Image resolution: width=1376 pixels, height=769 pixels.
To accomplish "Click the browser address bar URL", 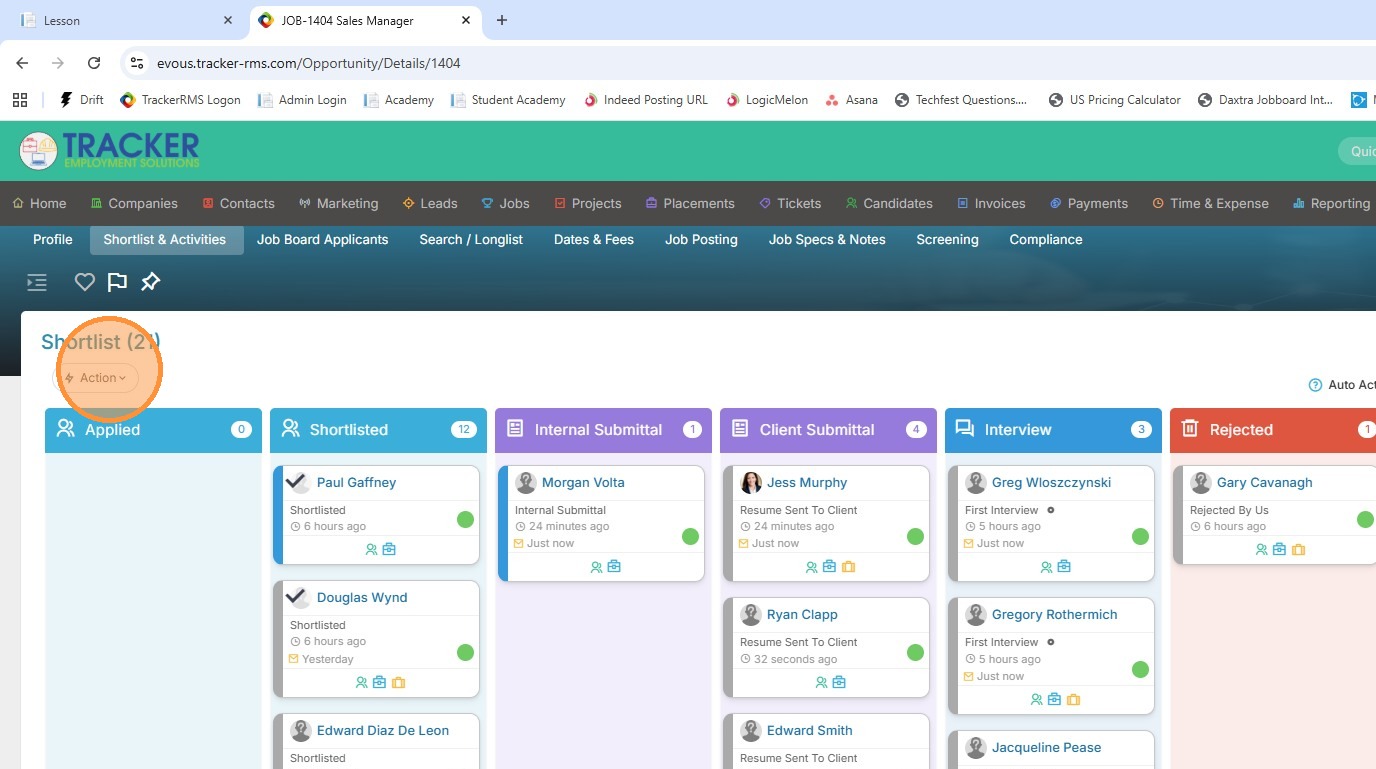I will pos(309,63).
